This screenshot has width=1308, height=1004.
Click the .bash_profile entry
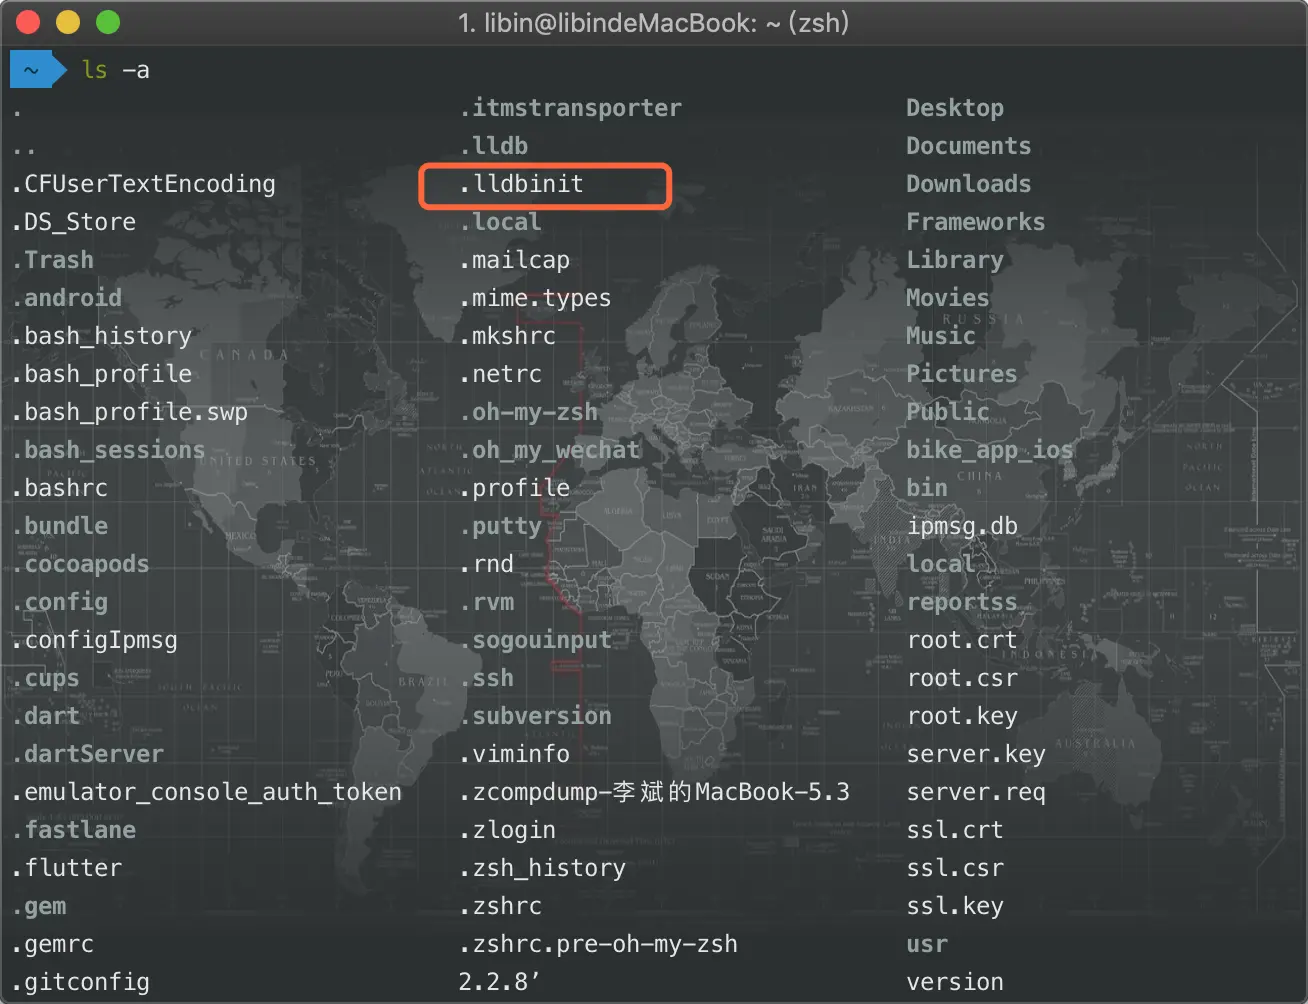(x=102, y=374)
